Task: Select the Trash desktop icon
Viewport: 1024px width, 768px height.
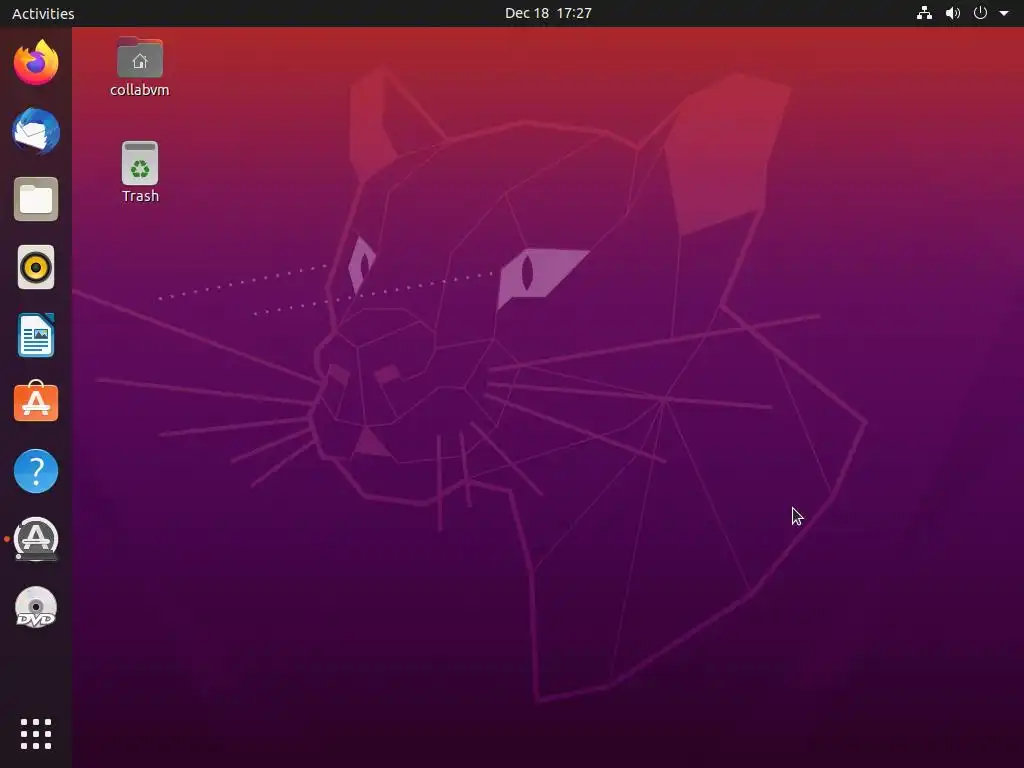Action: 140,163
